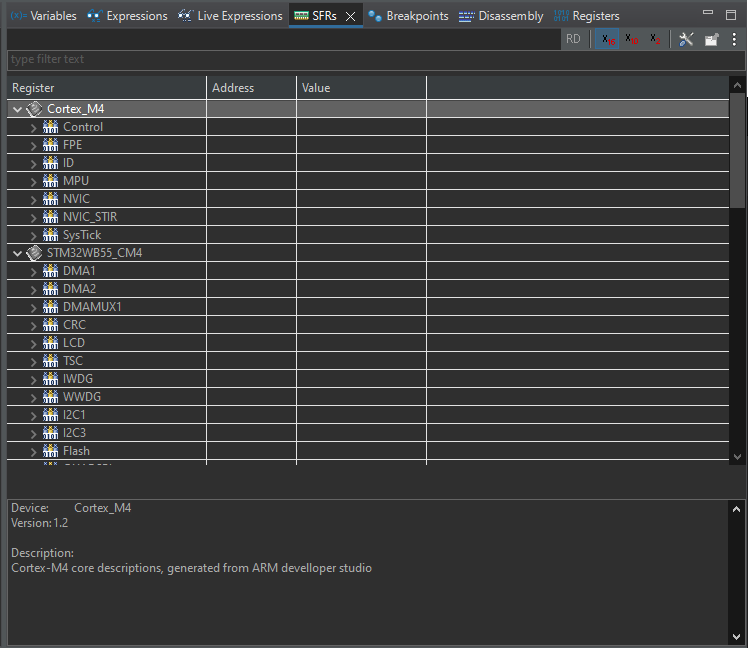Click the IWDG peripheral icon
Image resolution: width=748 pixels, height=648 pixels.
point(51,379)
